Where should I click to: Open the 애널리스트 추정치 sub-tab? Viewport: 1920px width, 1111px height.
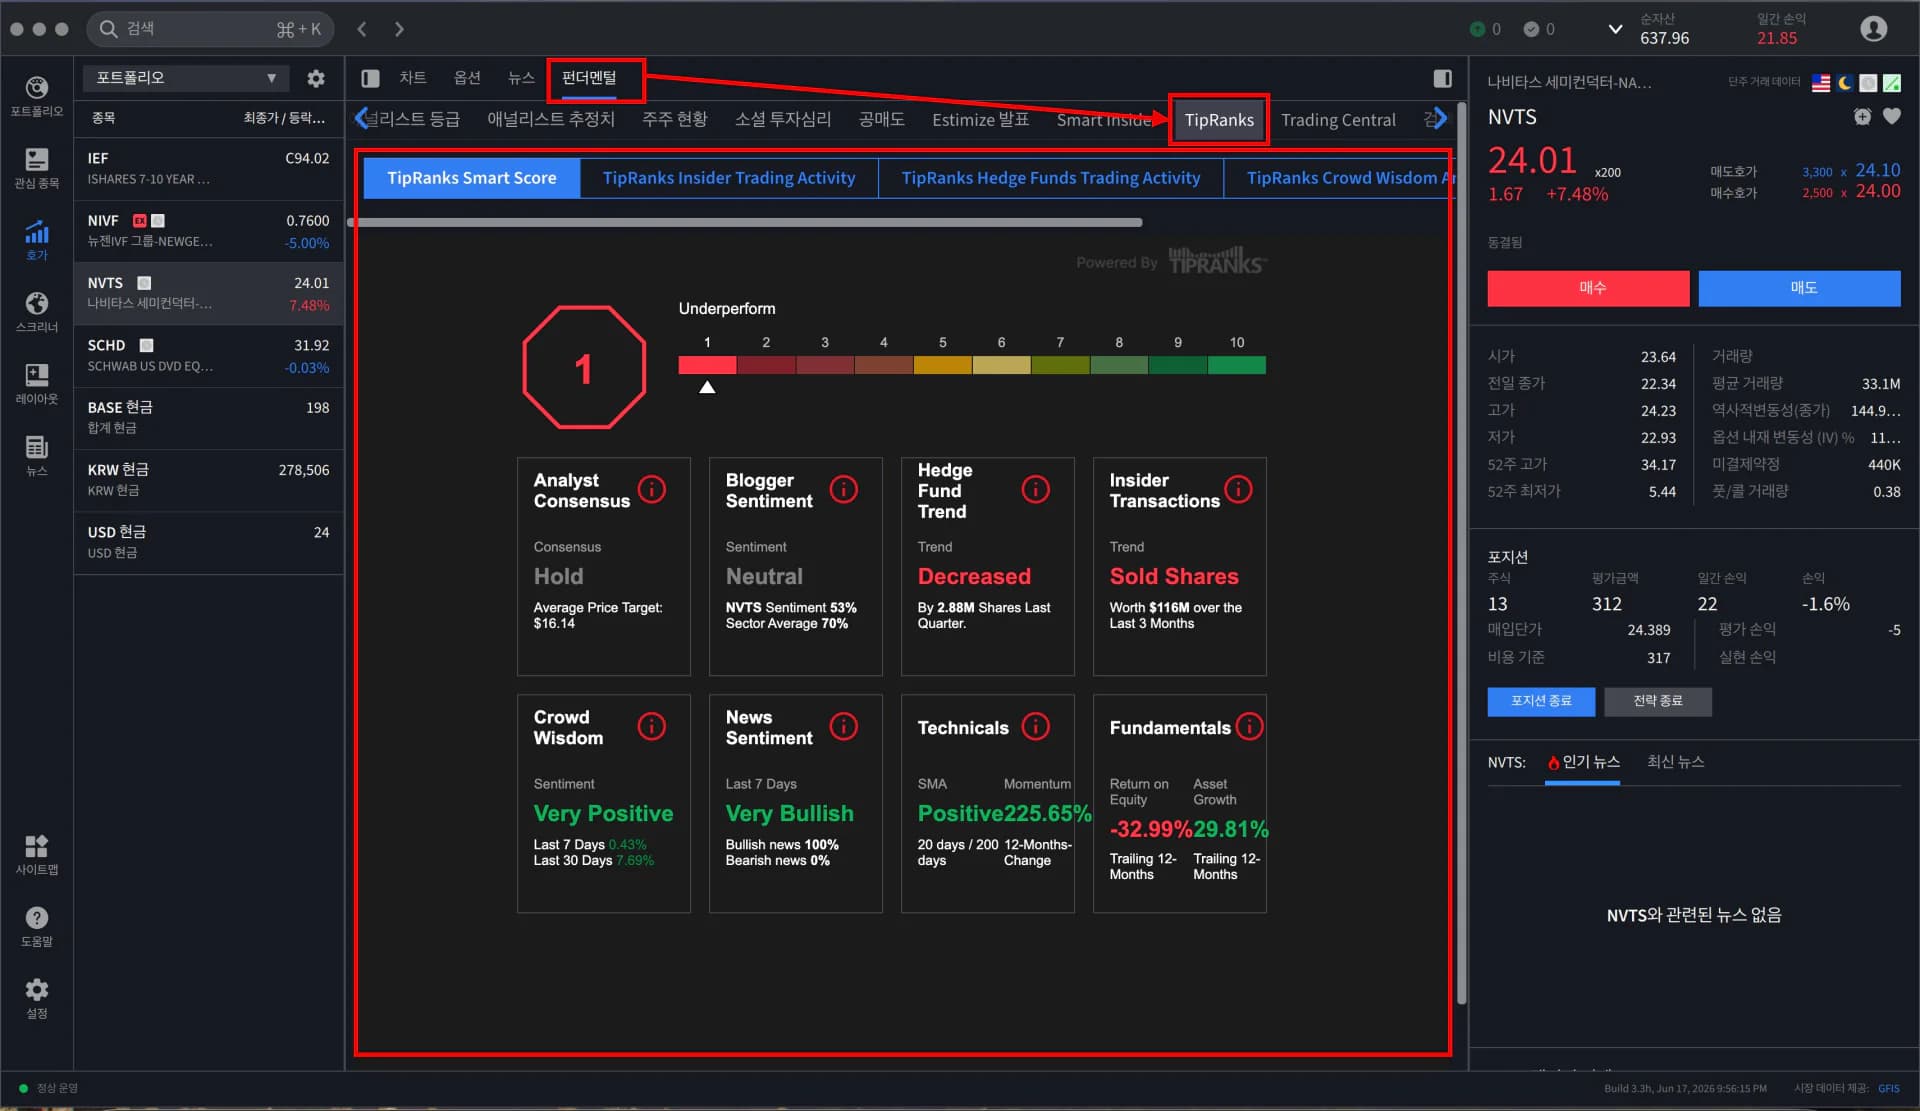tap(551, 119)
